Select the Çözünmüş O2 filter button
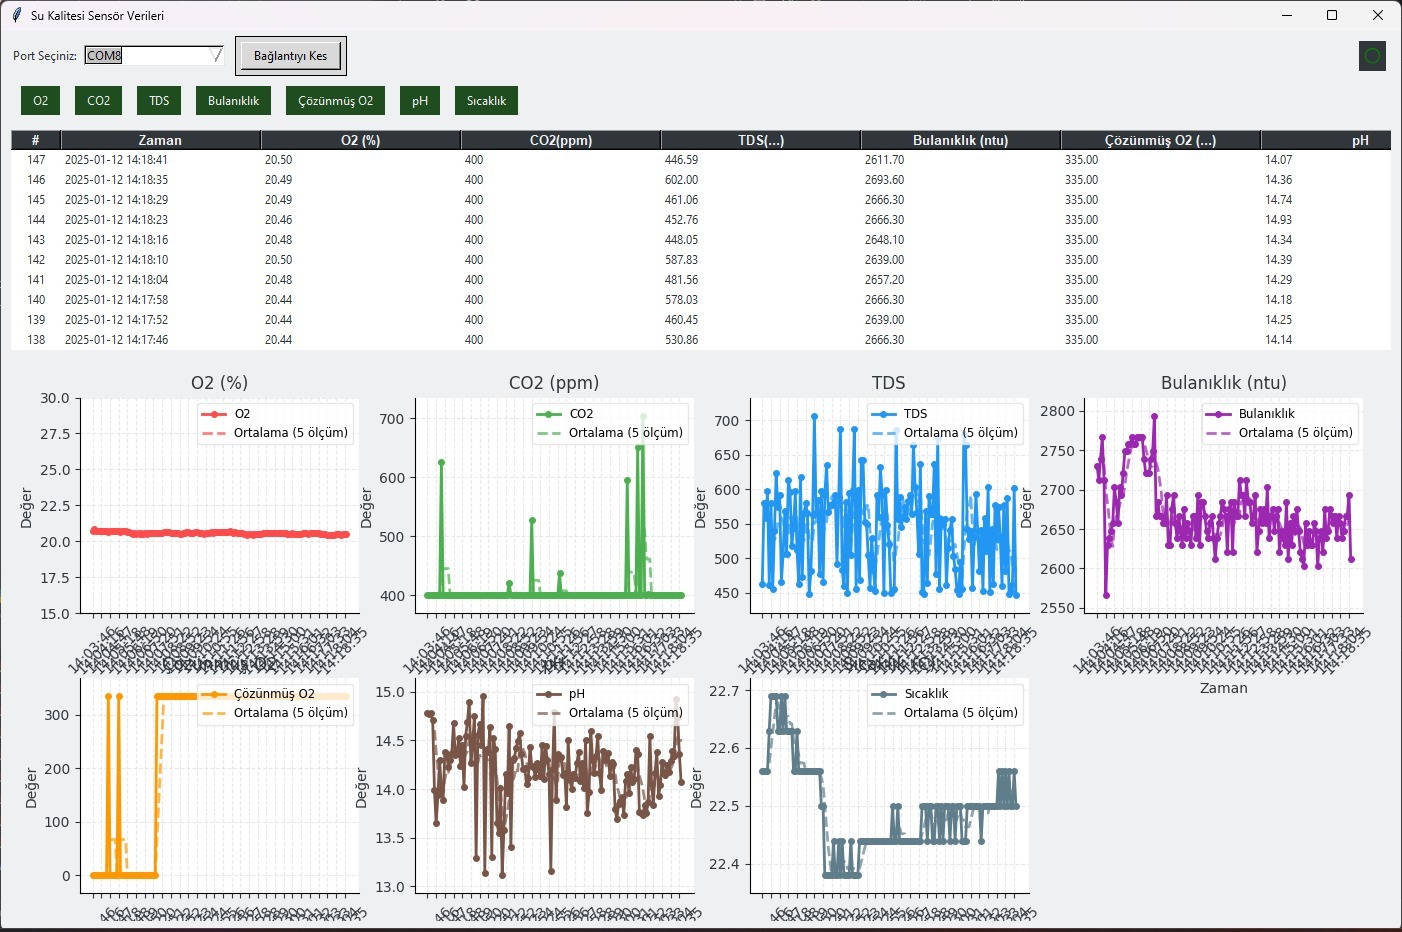Image resolution: width=1402 pixels, height=932 pixels. (336, 100)
